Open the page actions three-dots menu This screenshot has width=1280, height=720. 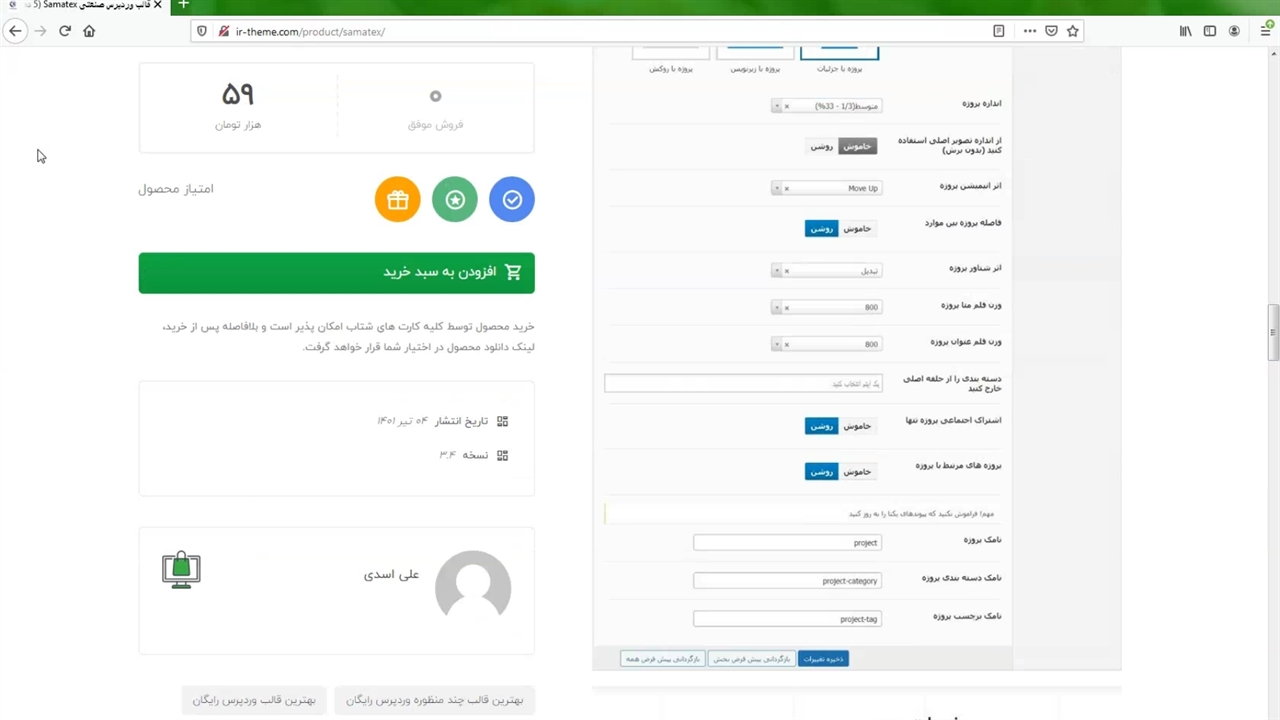point(1029,31)
